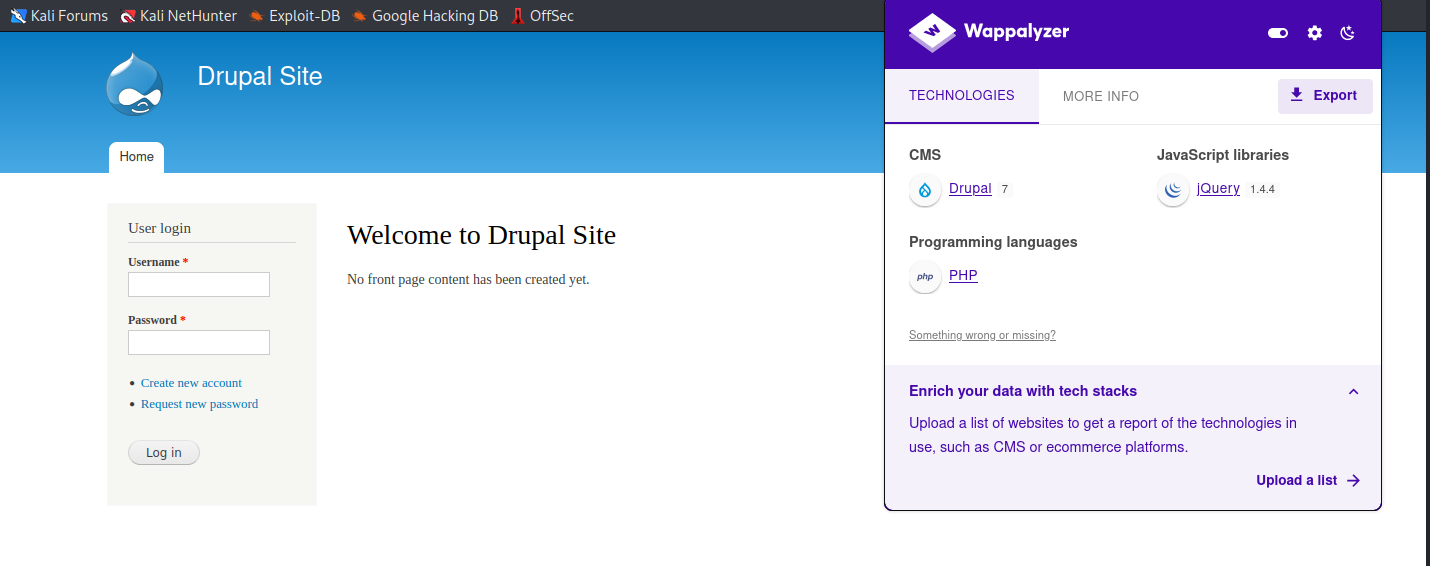Open OffSec bookmark
This screenshot has height=566, width=1430.
[x=542, y=16]
